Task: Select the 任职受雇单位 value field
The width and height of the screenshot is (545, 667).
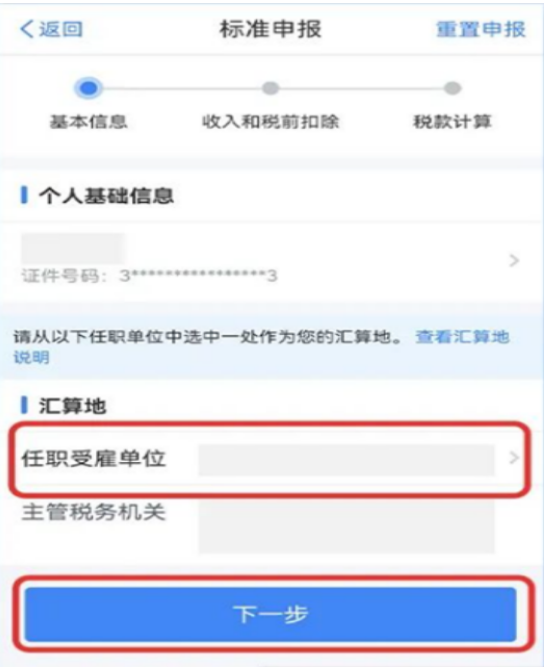Action: [x=347, y=460]
